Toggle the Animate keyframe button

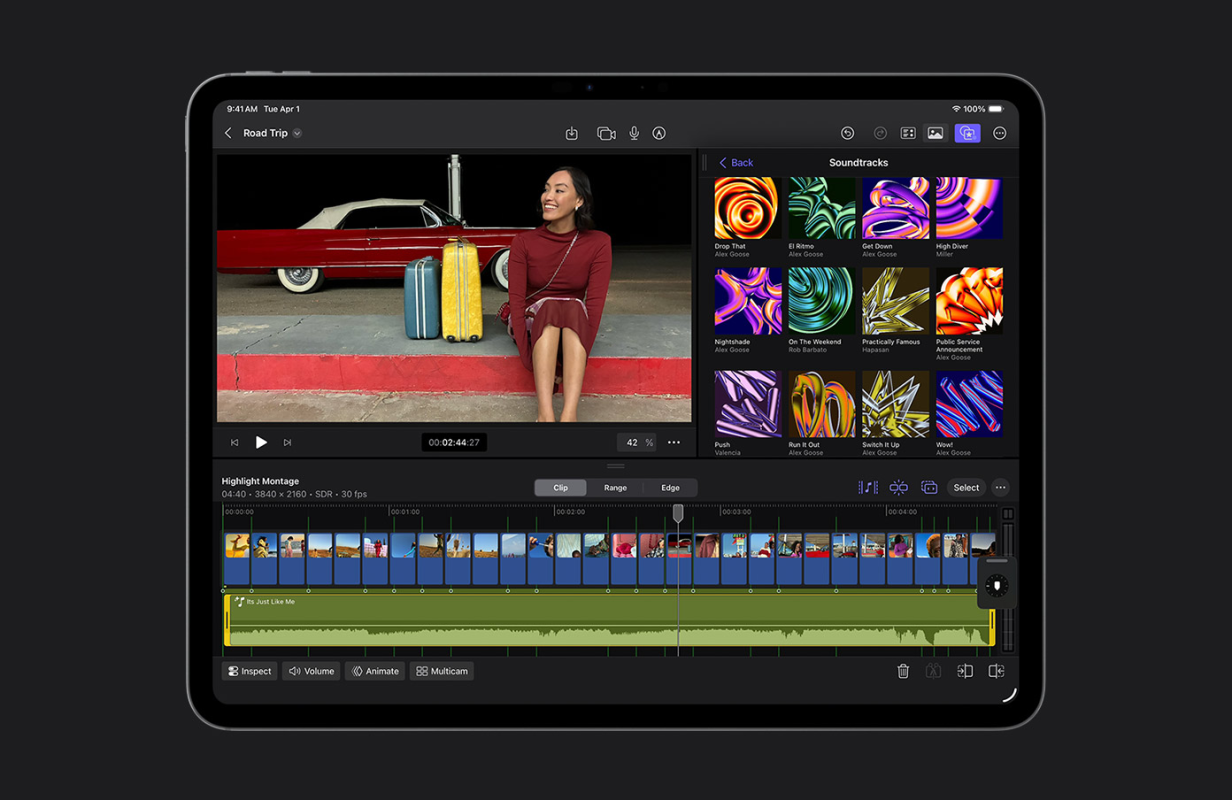point(375,671)
